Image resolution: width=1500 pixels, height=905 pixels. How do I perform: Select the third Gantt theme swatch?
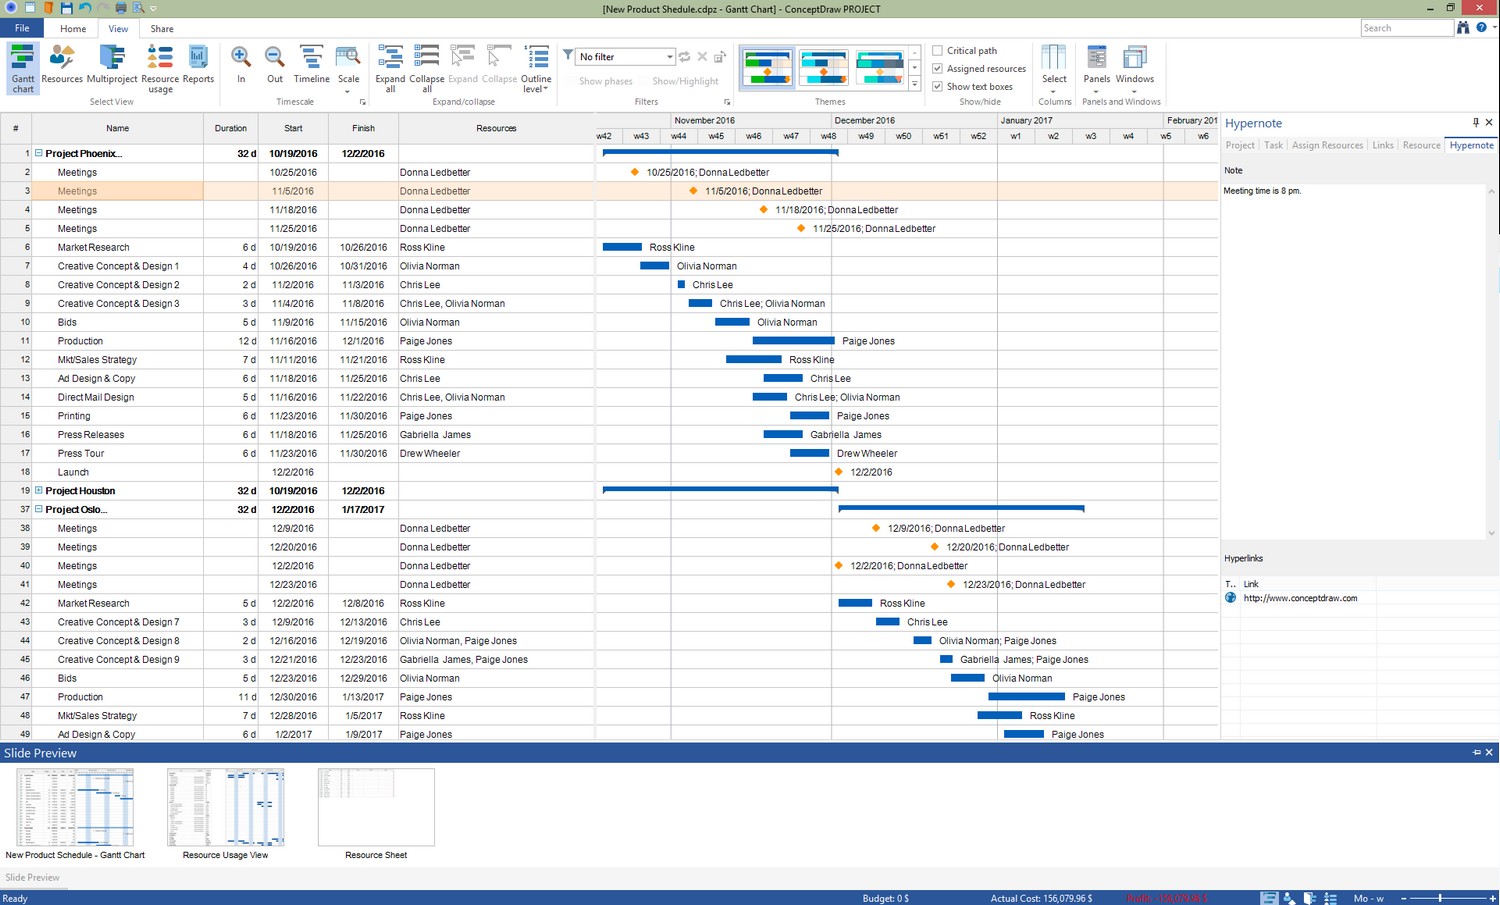tap(879, 67)
